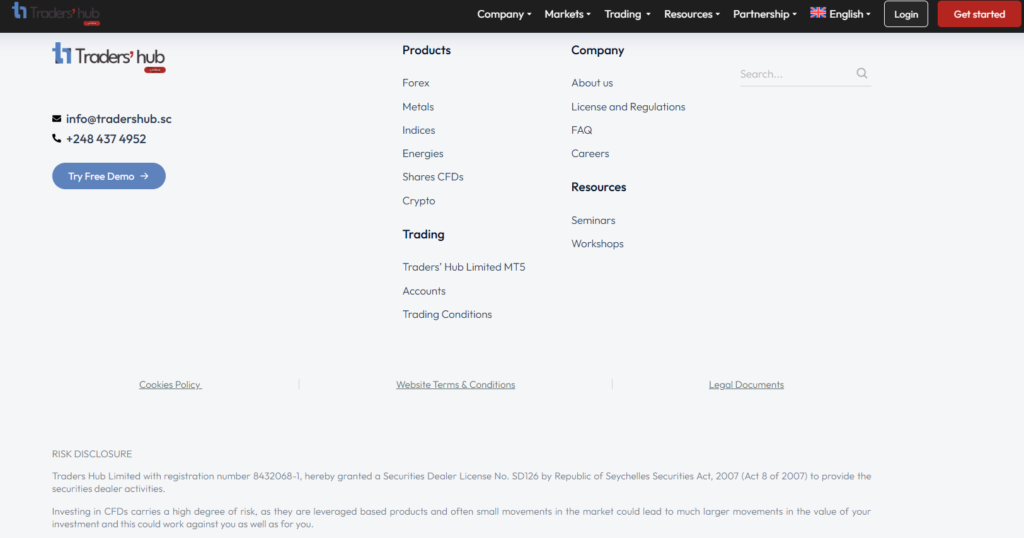Click the Resources footer section heading

click(x=599, y=187)
